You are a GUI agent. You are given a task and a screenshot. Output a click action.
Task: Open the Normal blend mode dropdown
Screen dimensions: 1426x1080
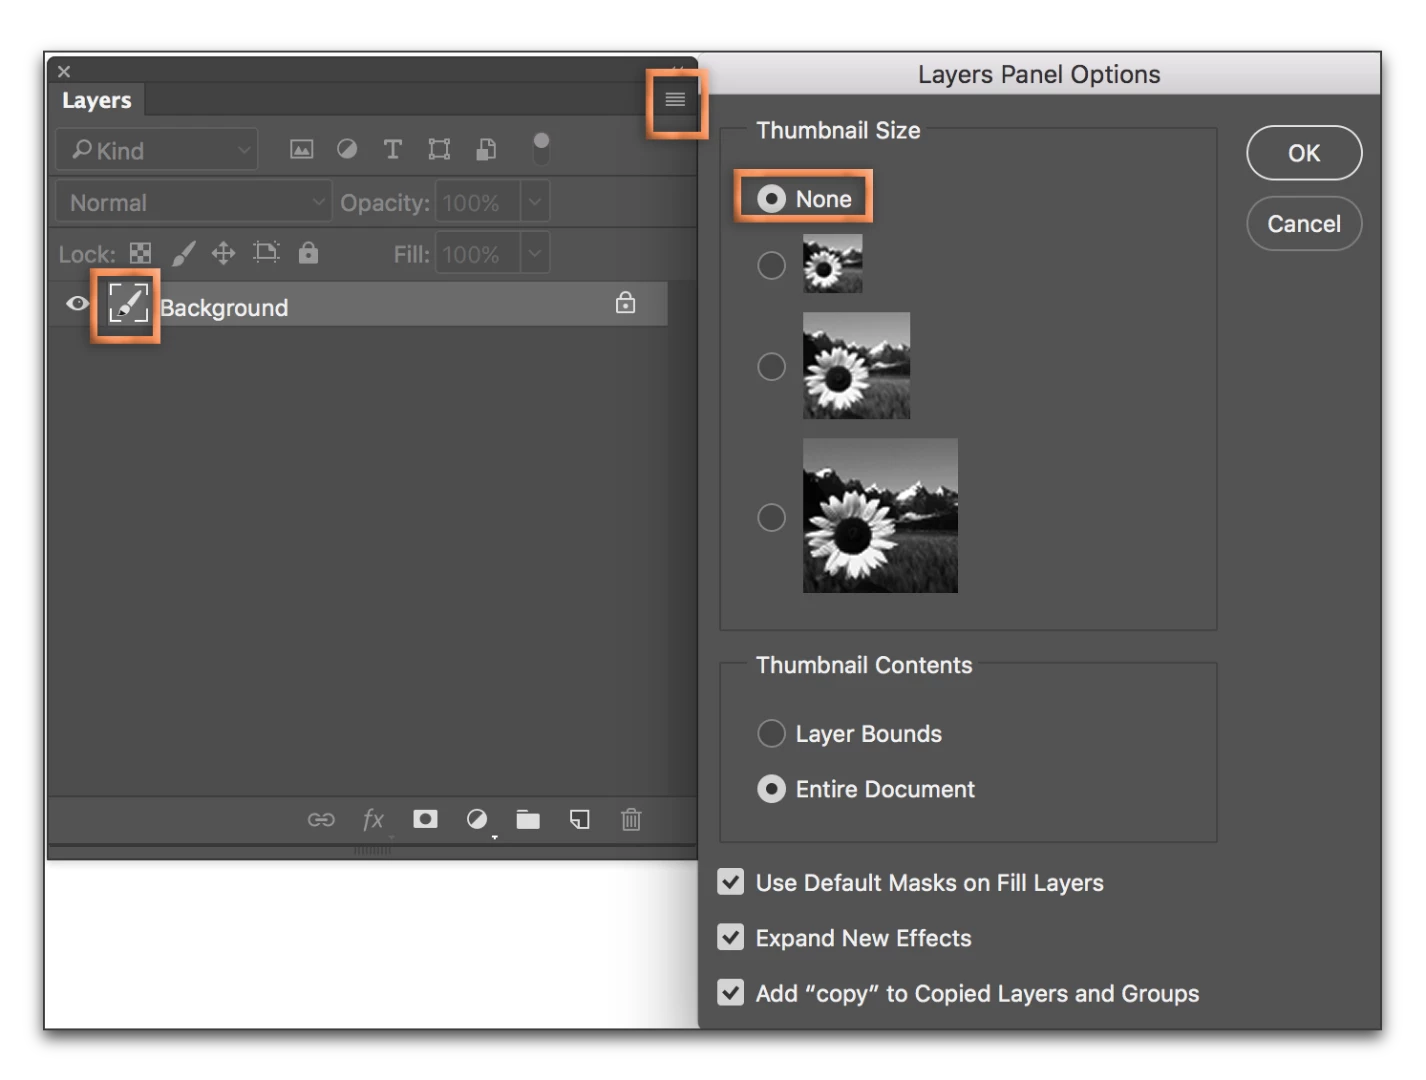coord(194,203)
